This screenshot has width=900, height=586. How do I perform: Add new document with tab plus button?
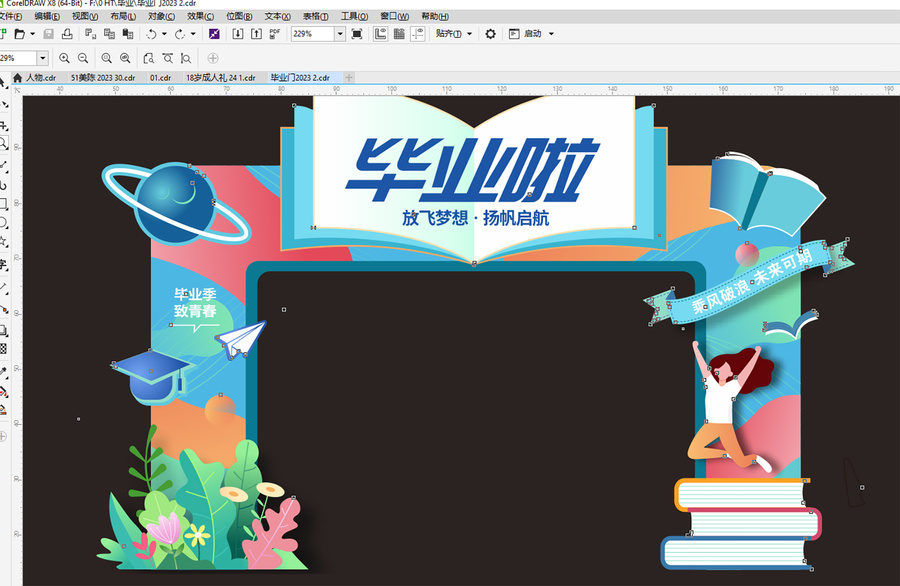(x=349, y=77)
